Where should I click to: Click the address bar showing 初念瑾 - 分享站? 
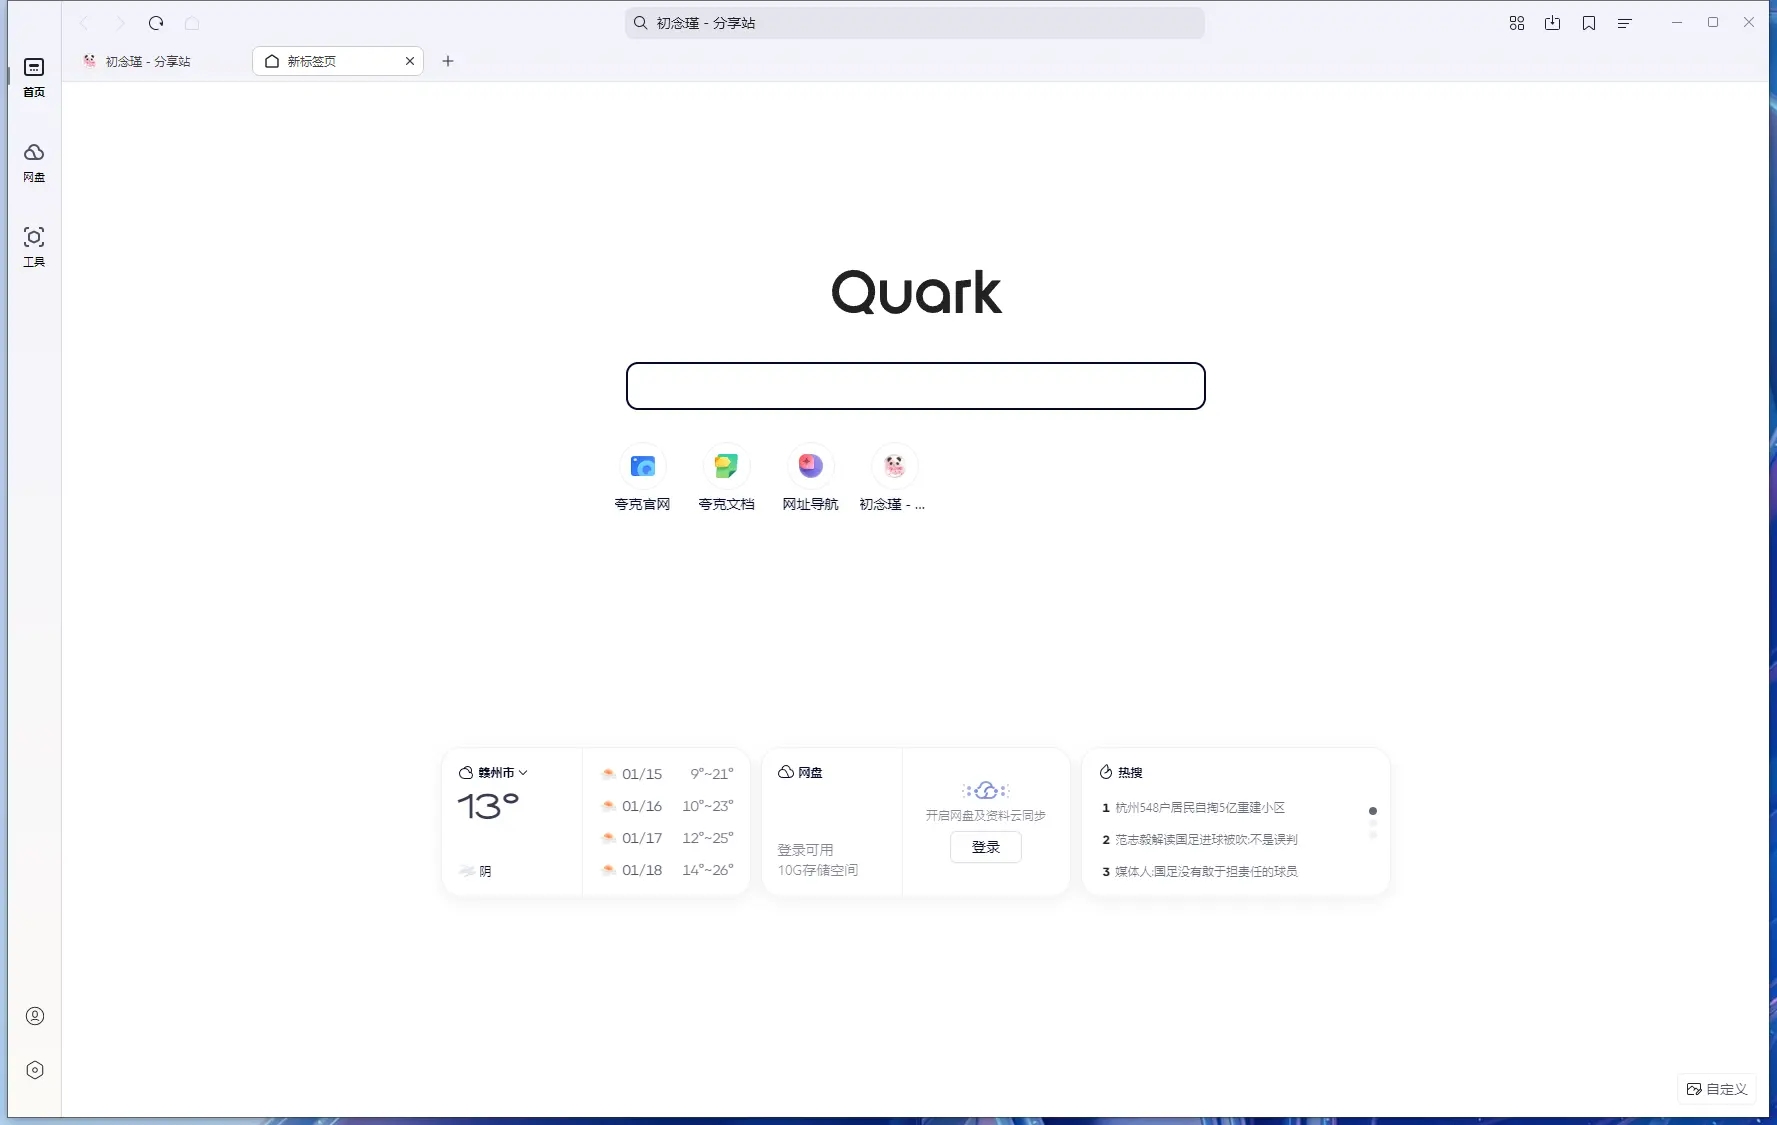pyautogui.click(x=915, y=23)
